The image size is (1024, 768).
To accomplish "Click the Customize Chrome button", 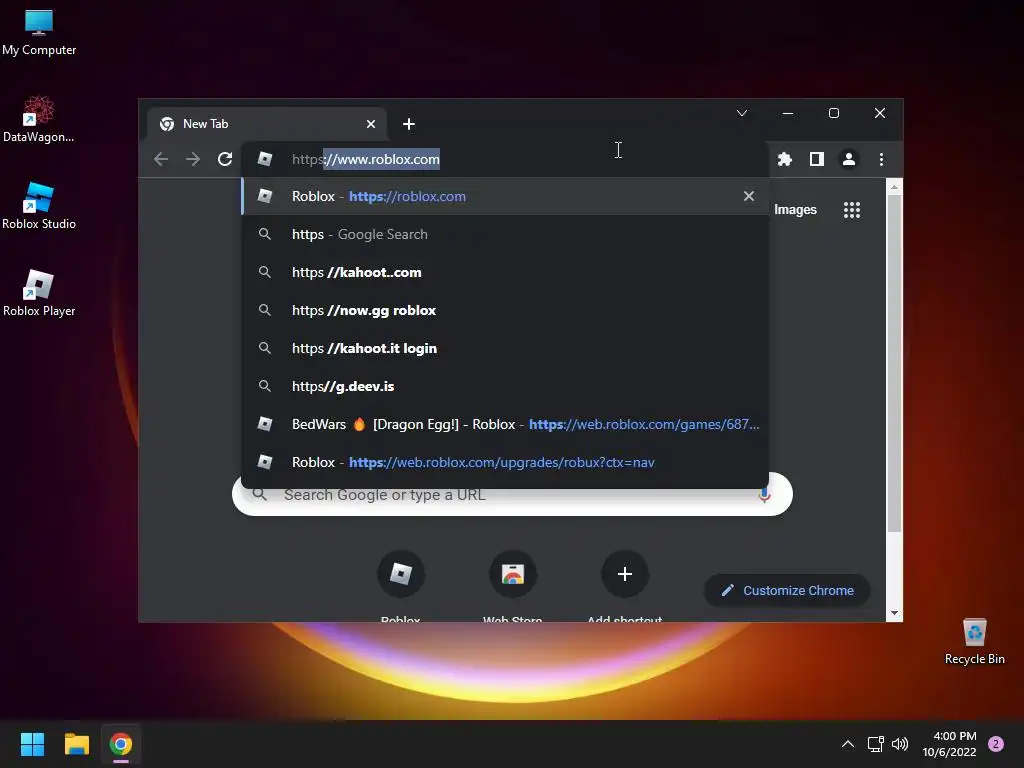I will pos(787,590).
